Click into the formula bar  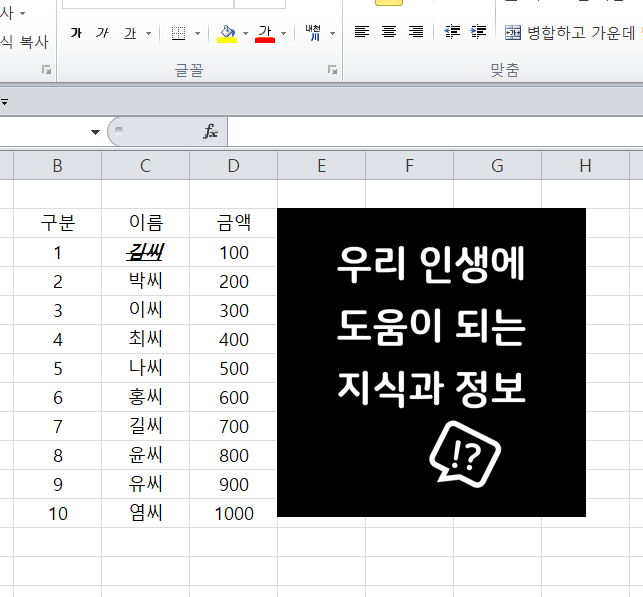pos(435,132)
